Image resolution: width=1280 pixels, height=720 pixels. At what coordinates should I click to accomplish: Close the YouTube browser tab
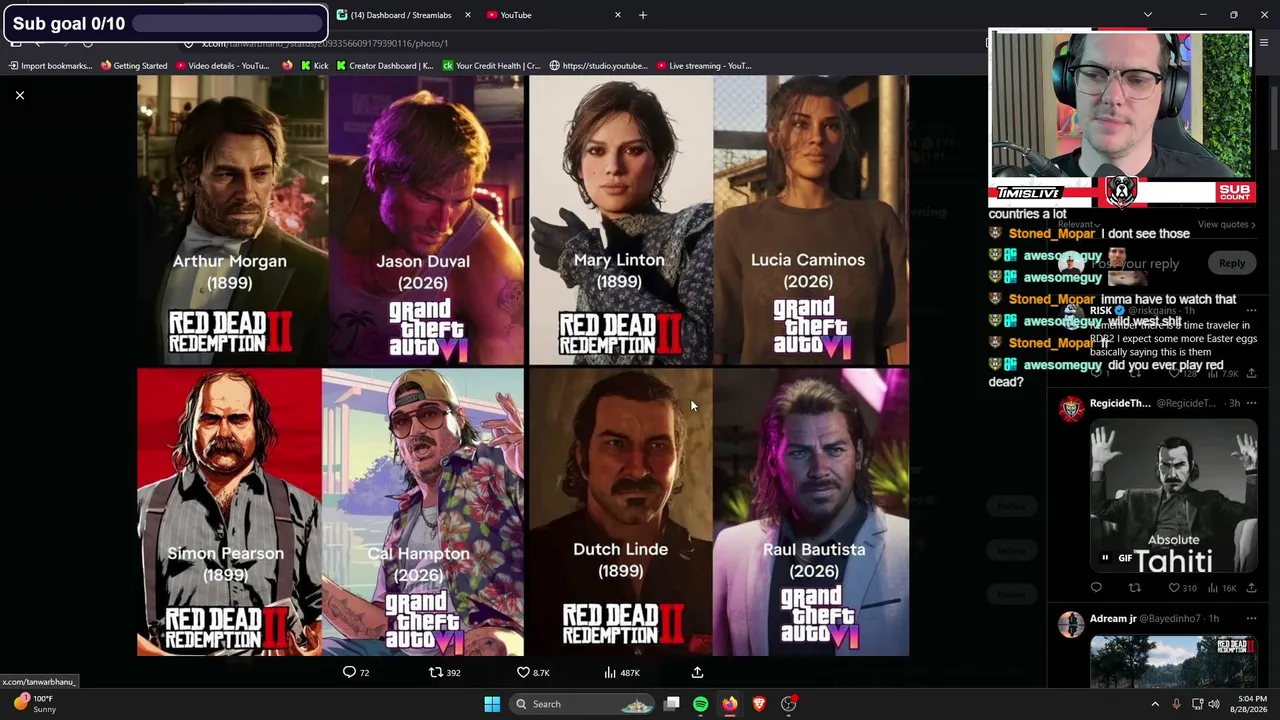pyautogui.click(x=617, y=15)
